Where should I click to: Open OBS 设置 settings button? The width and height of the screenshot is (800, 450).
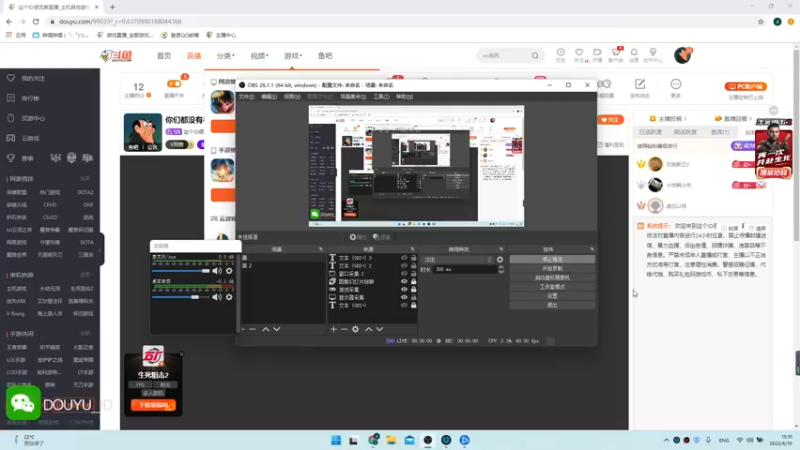point(552,296)
